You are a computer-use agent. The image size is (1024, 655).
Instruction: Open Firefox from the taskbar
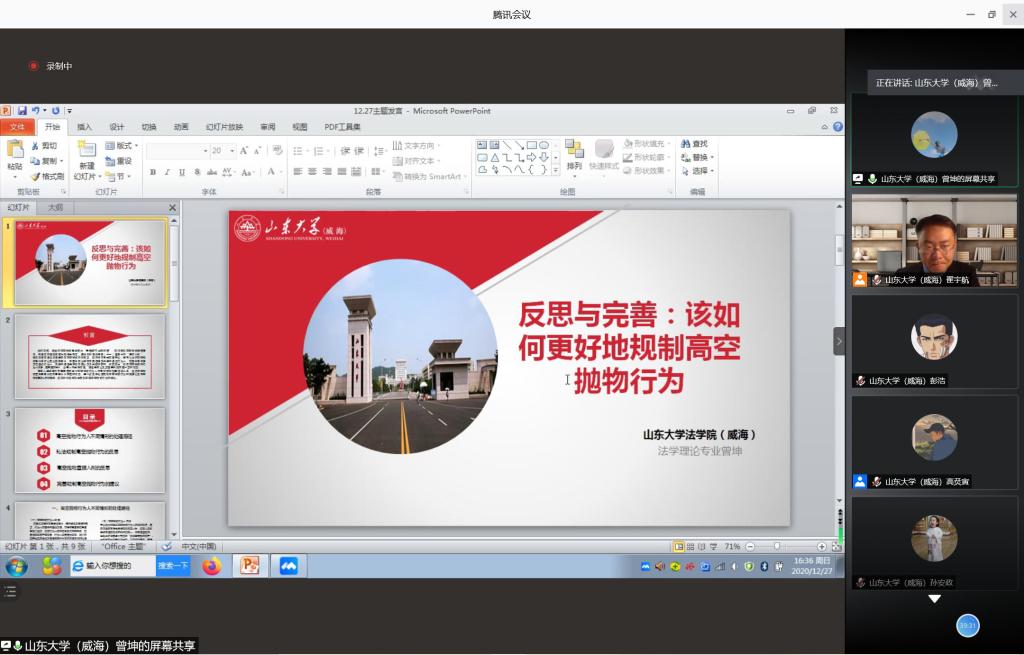pyautogui.click(x=211, y=566)
